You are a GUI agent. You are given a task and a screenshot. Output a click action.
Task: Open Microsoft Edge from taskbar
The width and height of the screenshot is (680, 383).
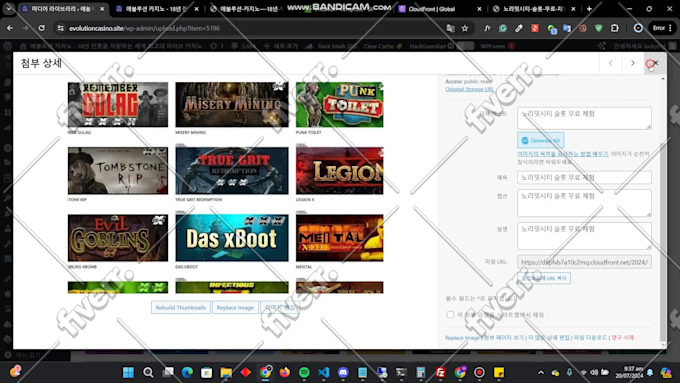click(187, 372)
